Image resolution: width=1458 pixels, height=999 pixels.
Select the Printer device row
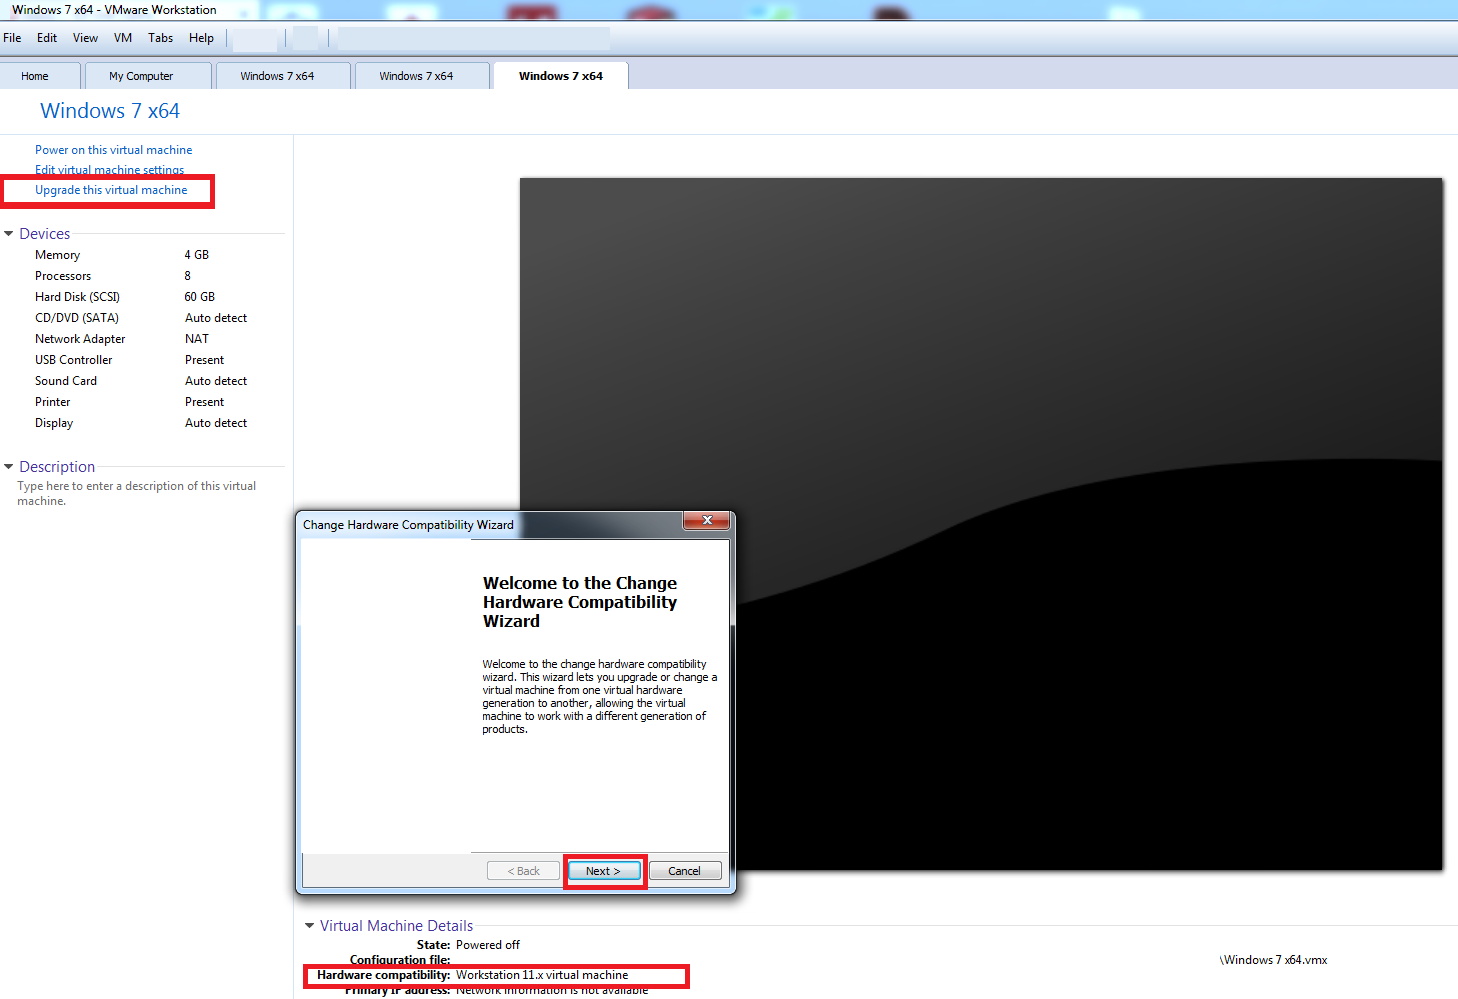[140, 402]
